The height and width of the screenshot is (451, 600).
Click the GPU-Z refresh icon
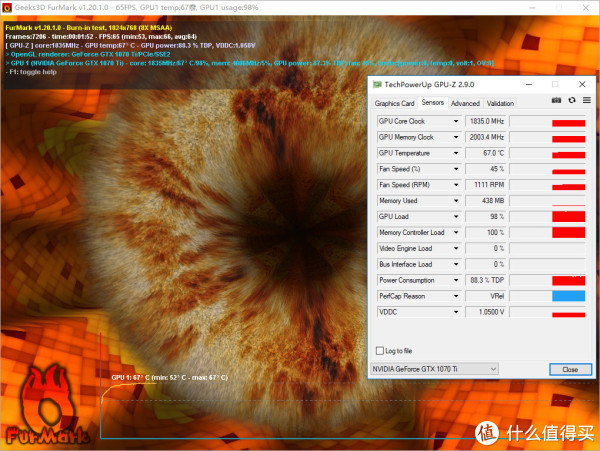(x=572, y=100)
